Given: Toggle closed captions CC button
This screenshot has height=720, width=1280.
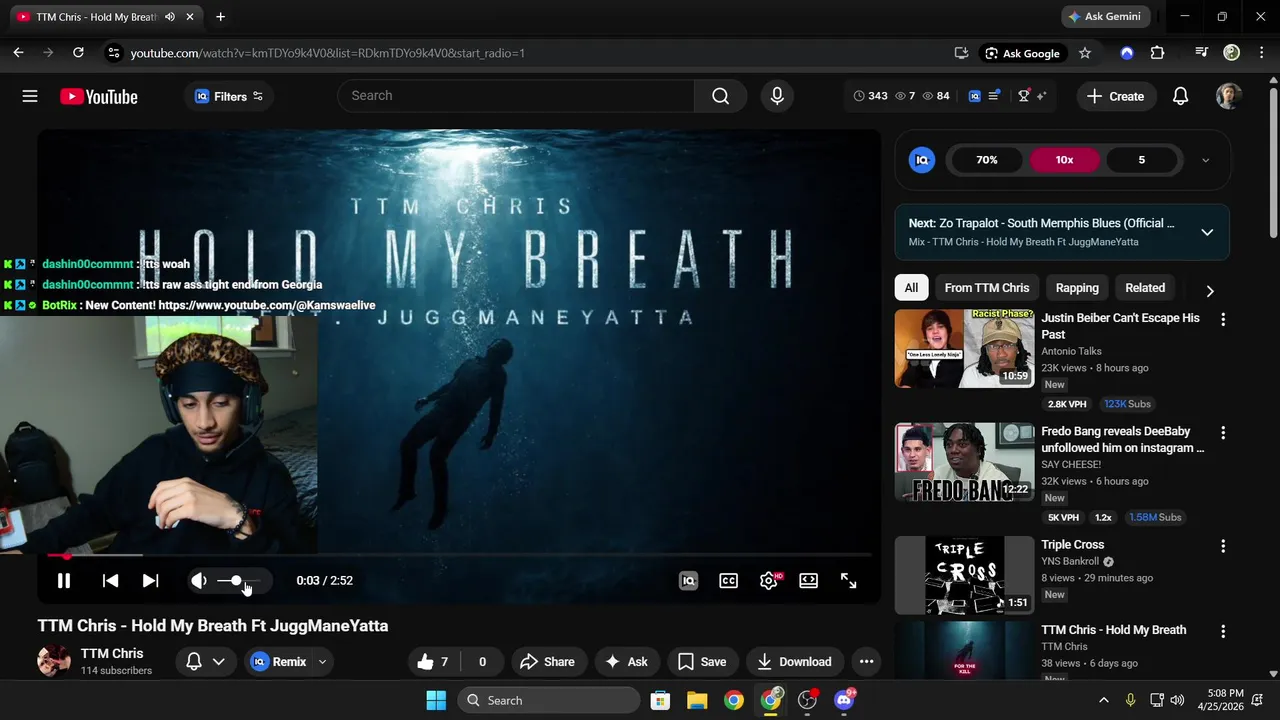Looking at the screenshot, I should pos(728,580).
